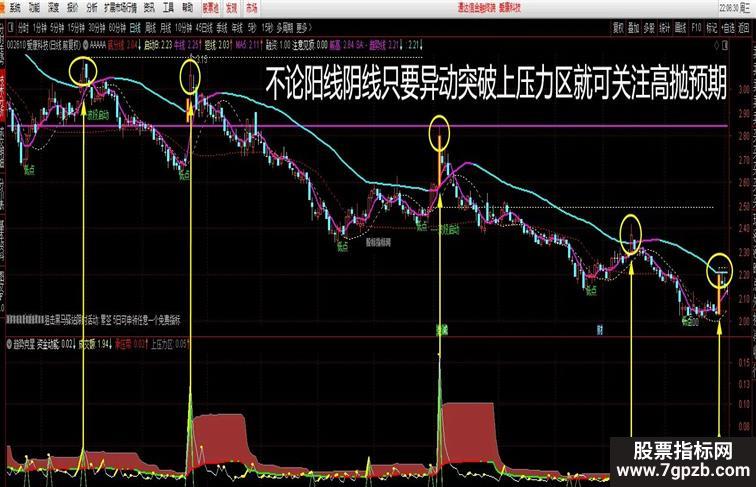The image size is (756, 487).
Task: Open the 多周期 multi-period view
Action: coord(284,28)
